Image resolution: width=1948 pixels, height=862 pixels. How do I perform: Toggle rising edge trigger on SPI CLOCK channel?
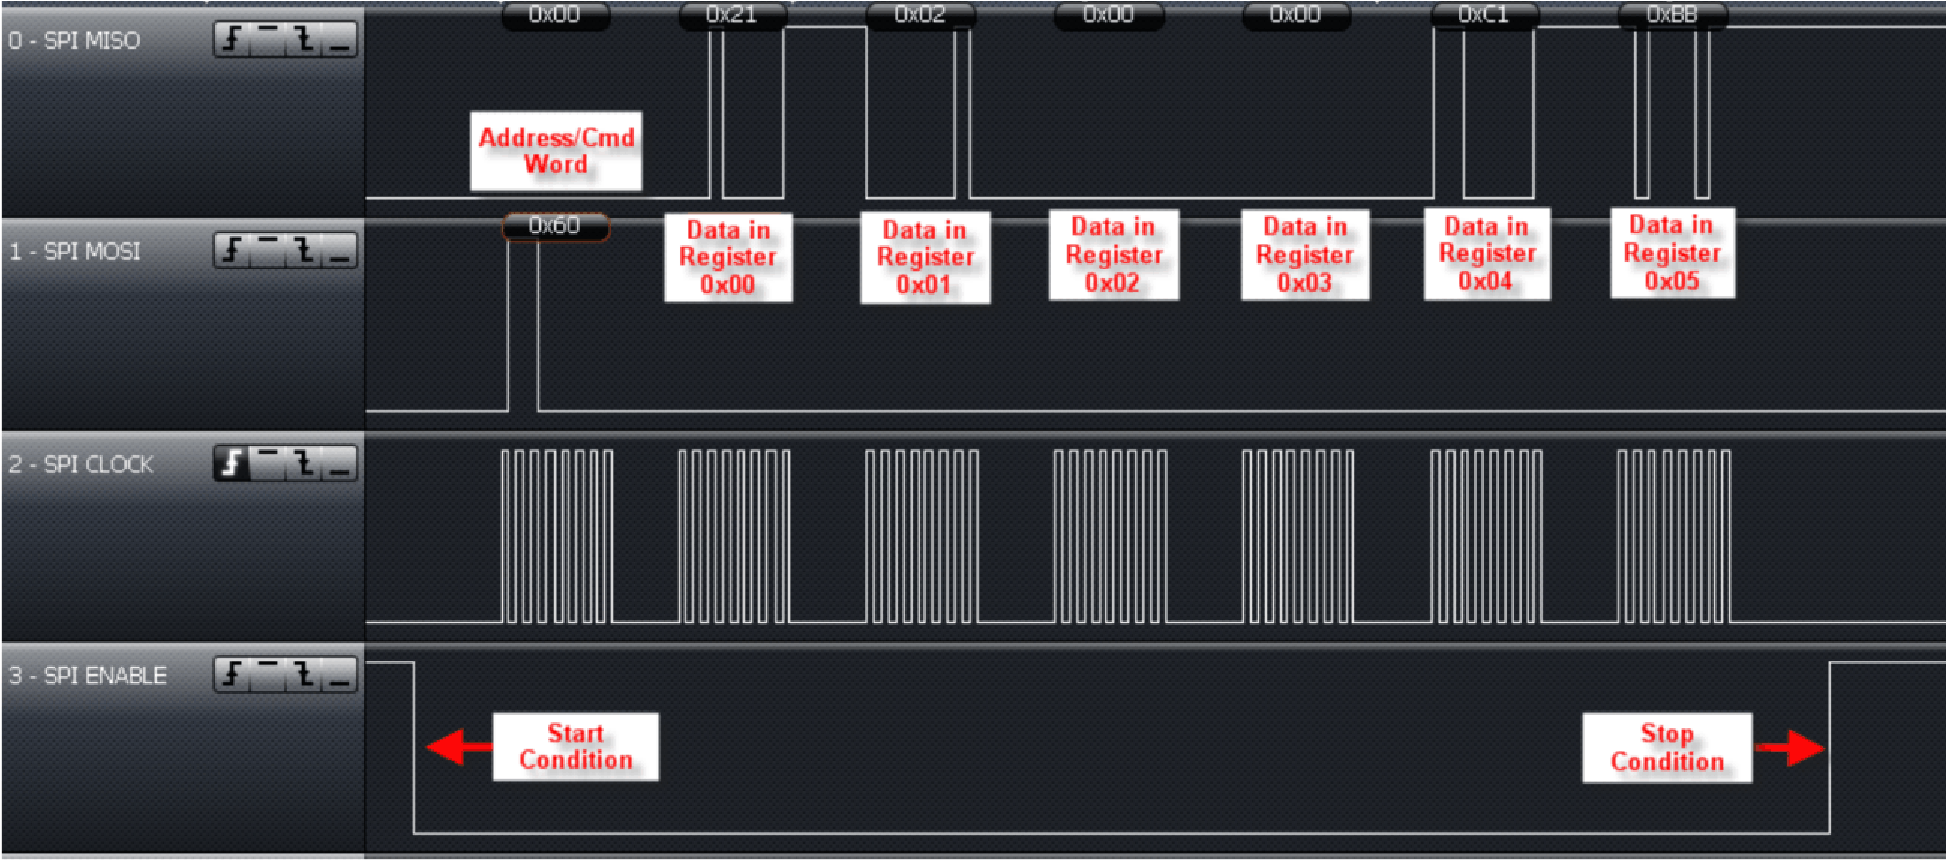point(232,464)
